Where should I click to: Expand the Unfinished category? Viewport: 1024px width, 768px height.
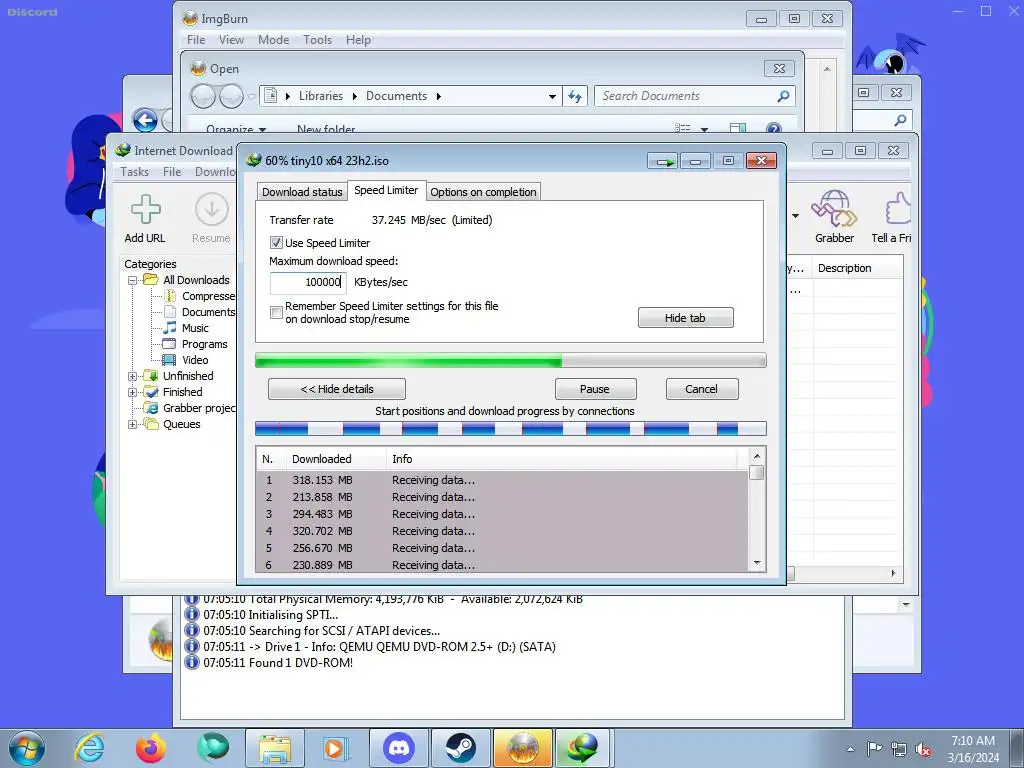(133, 376)
